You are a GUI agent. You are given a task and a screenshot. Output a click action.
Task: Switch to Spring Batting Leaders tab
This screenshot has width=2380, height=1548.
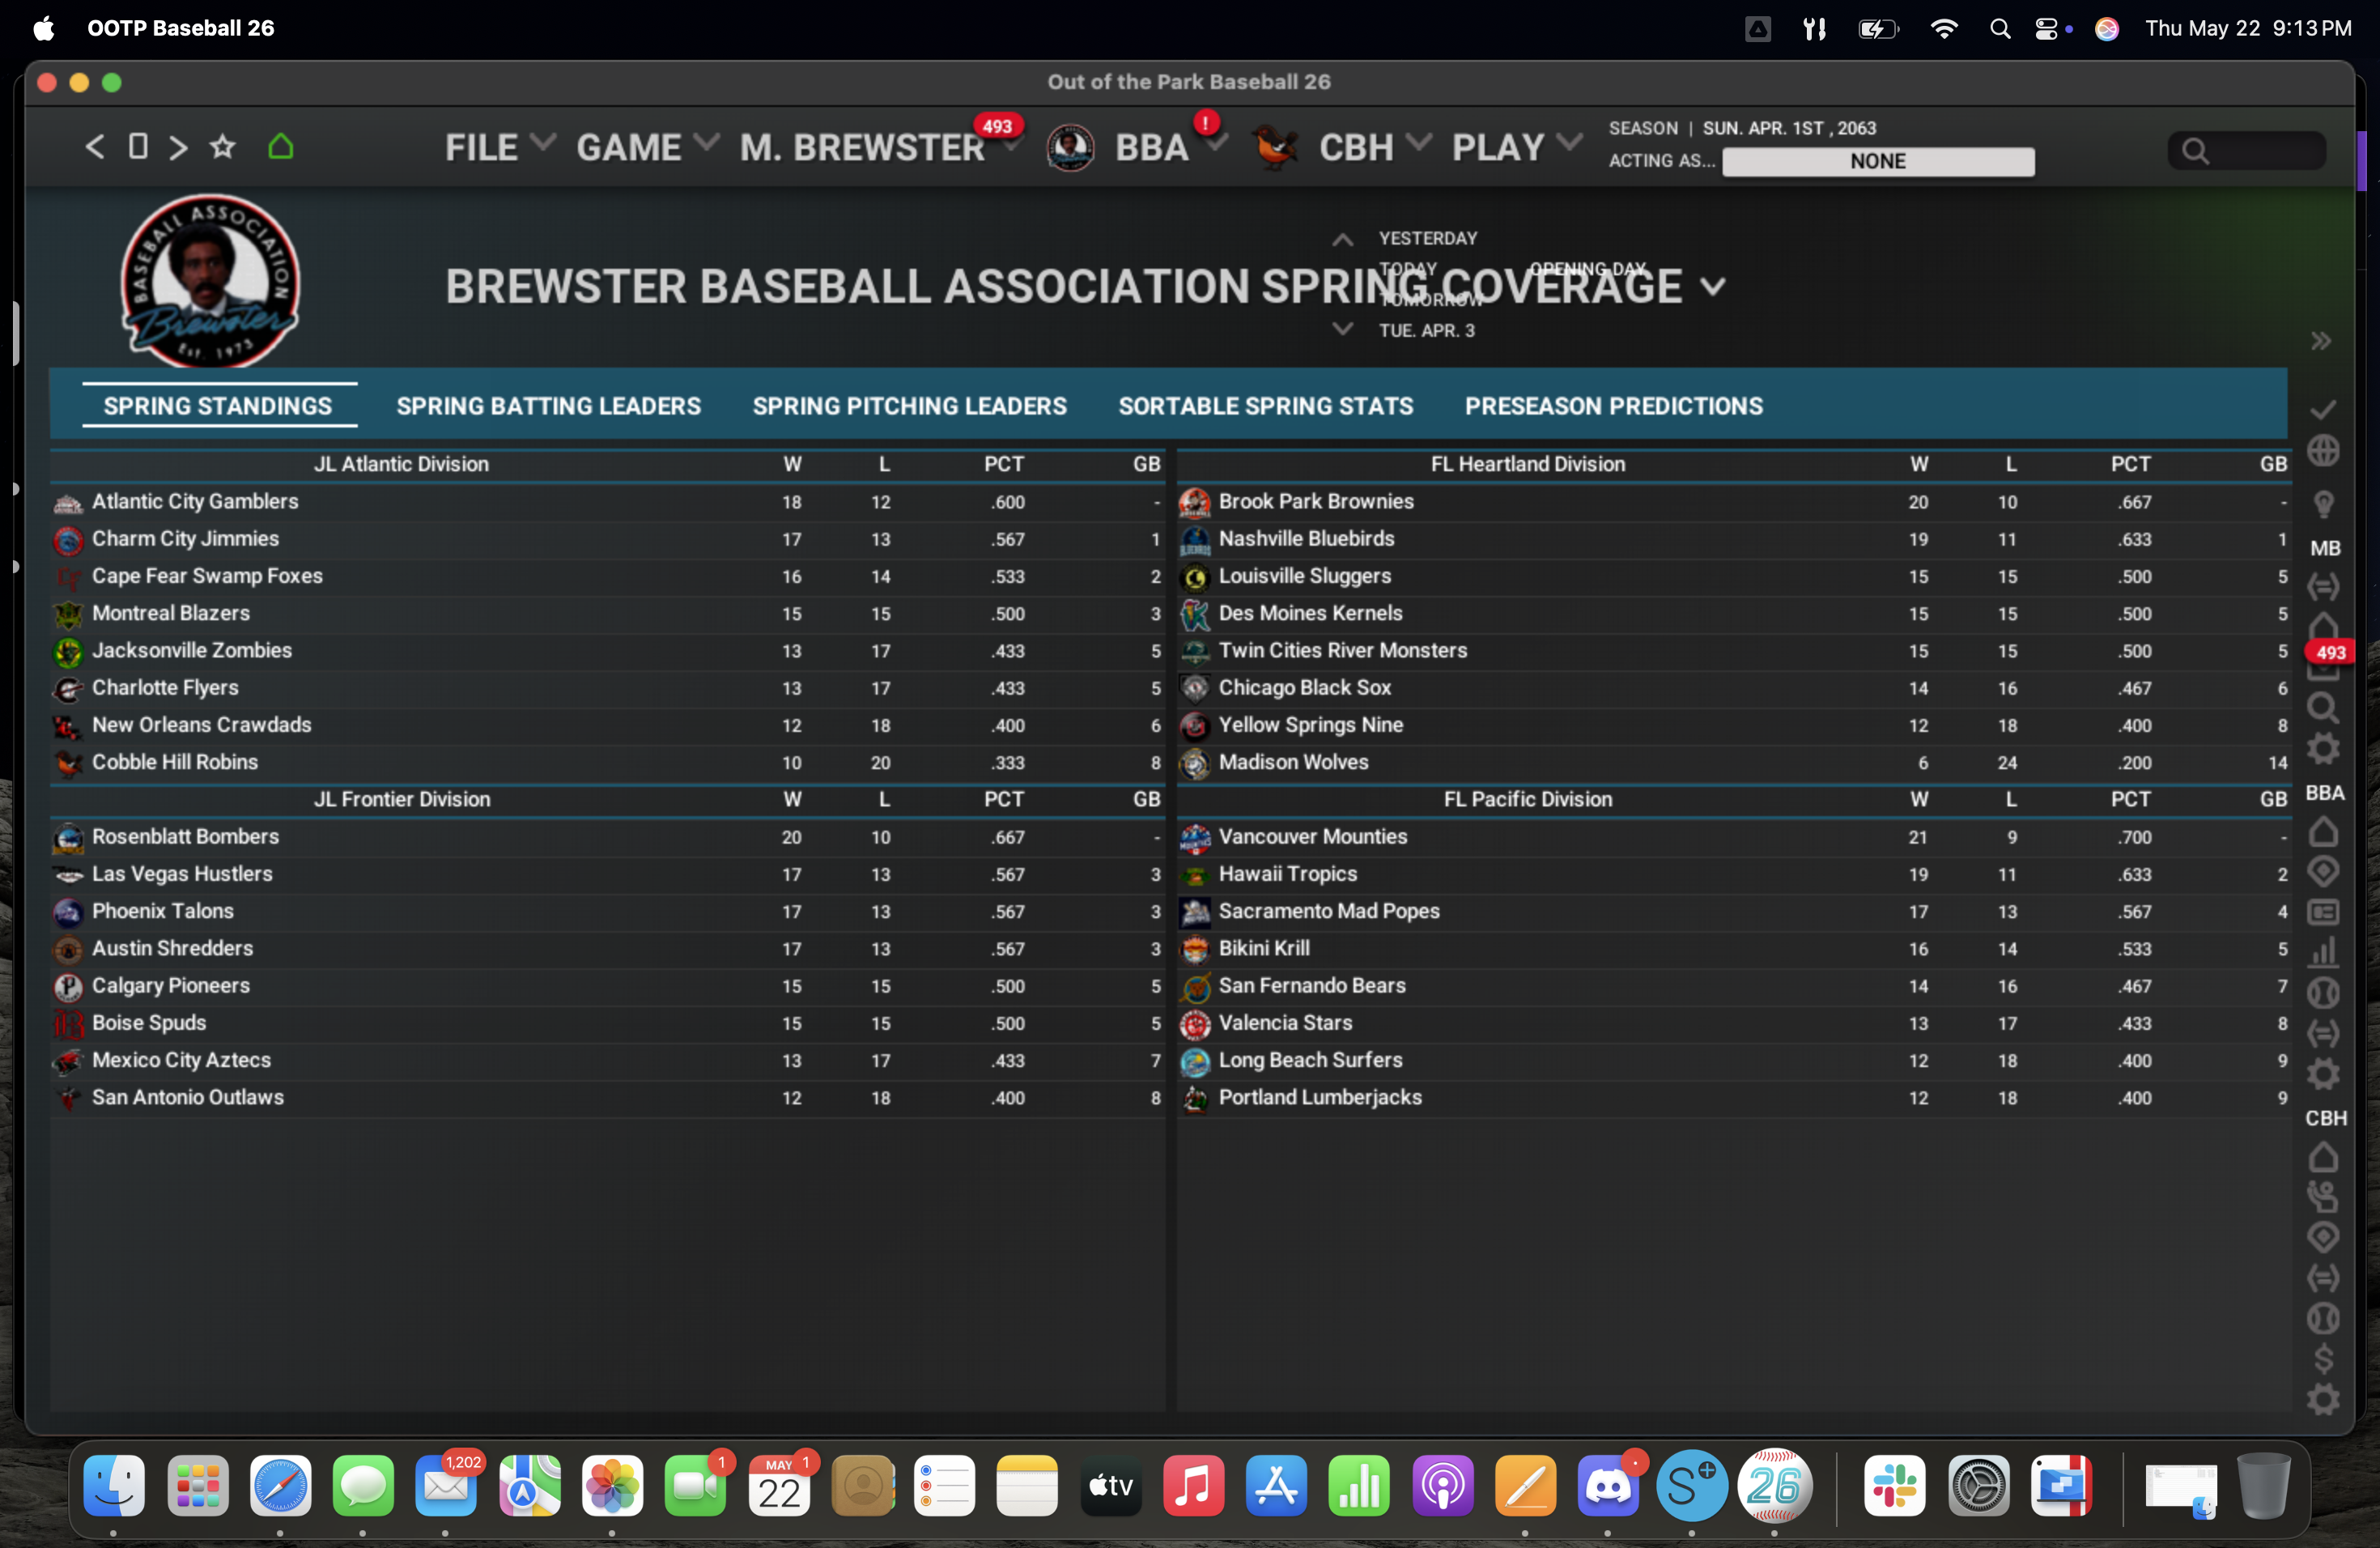click(548, 406)
